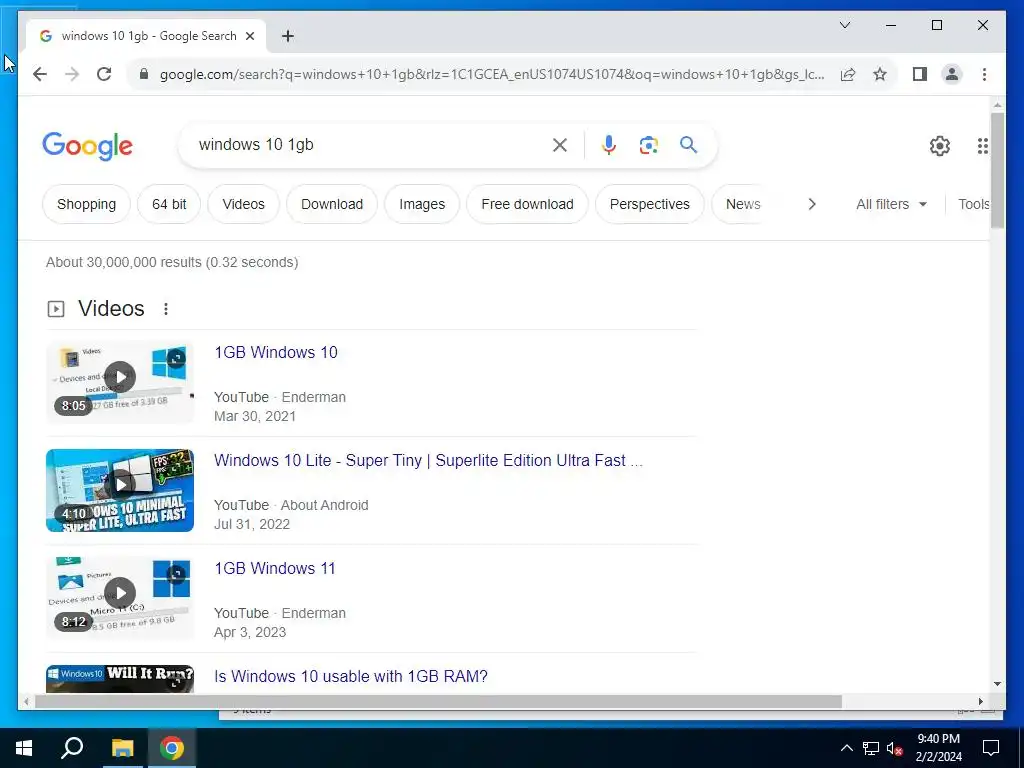
Task: Apply the 64 bit filter chip
Action: (x=169, y=204)
